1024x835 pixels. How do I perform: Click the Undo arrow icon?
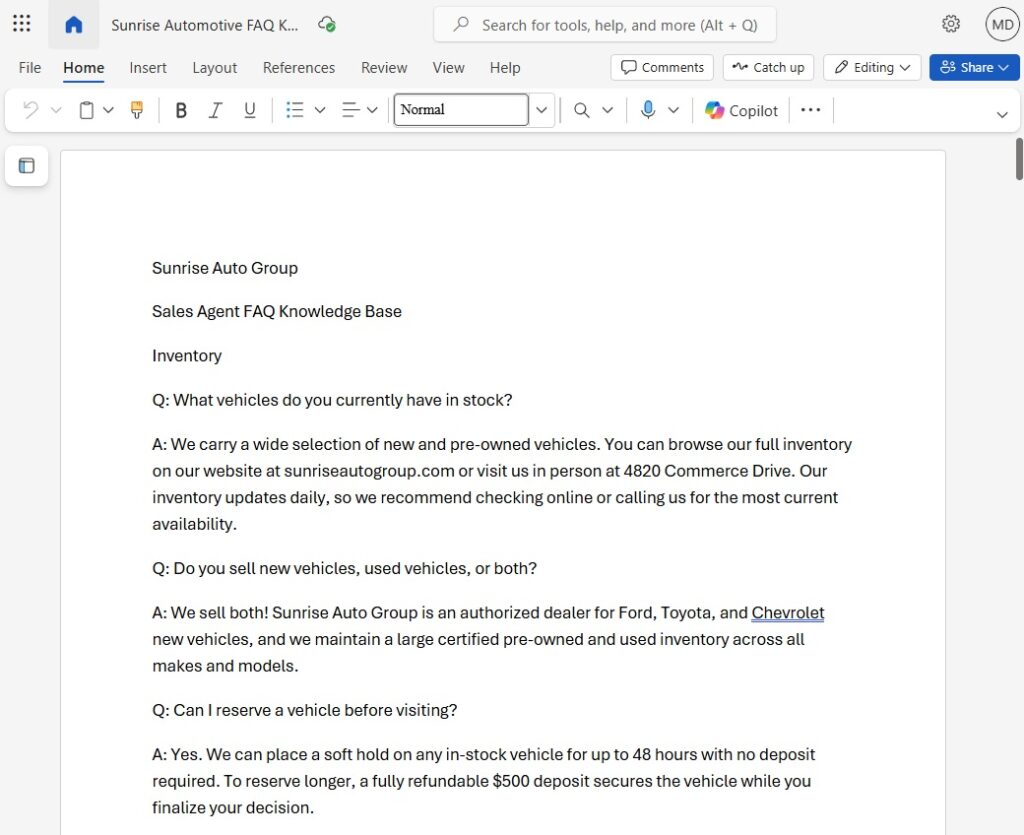[31, 110]
